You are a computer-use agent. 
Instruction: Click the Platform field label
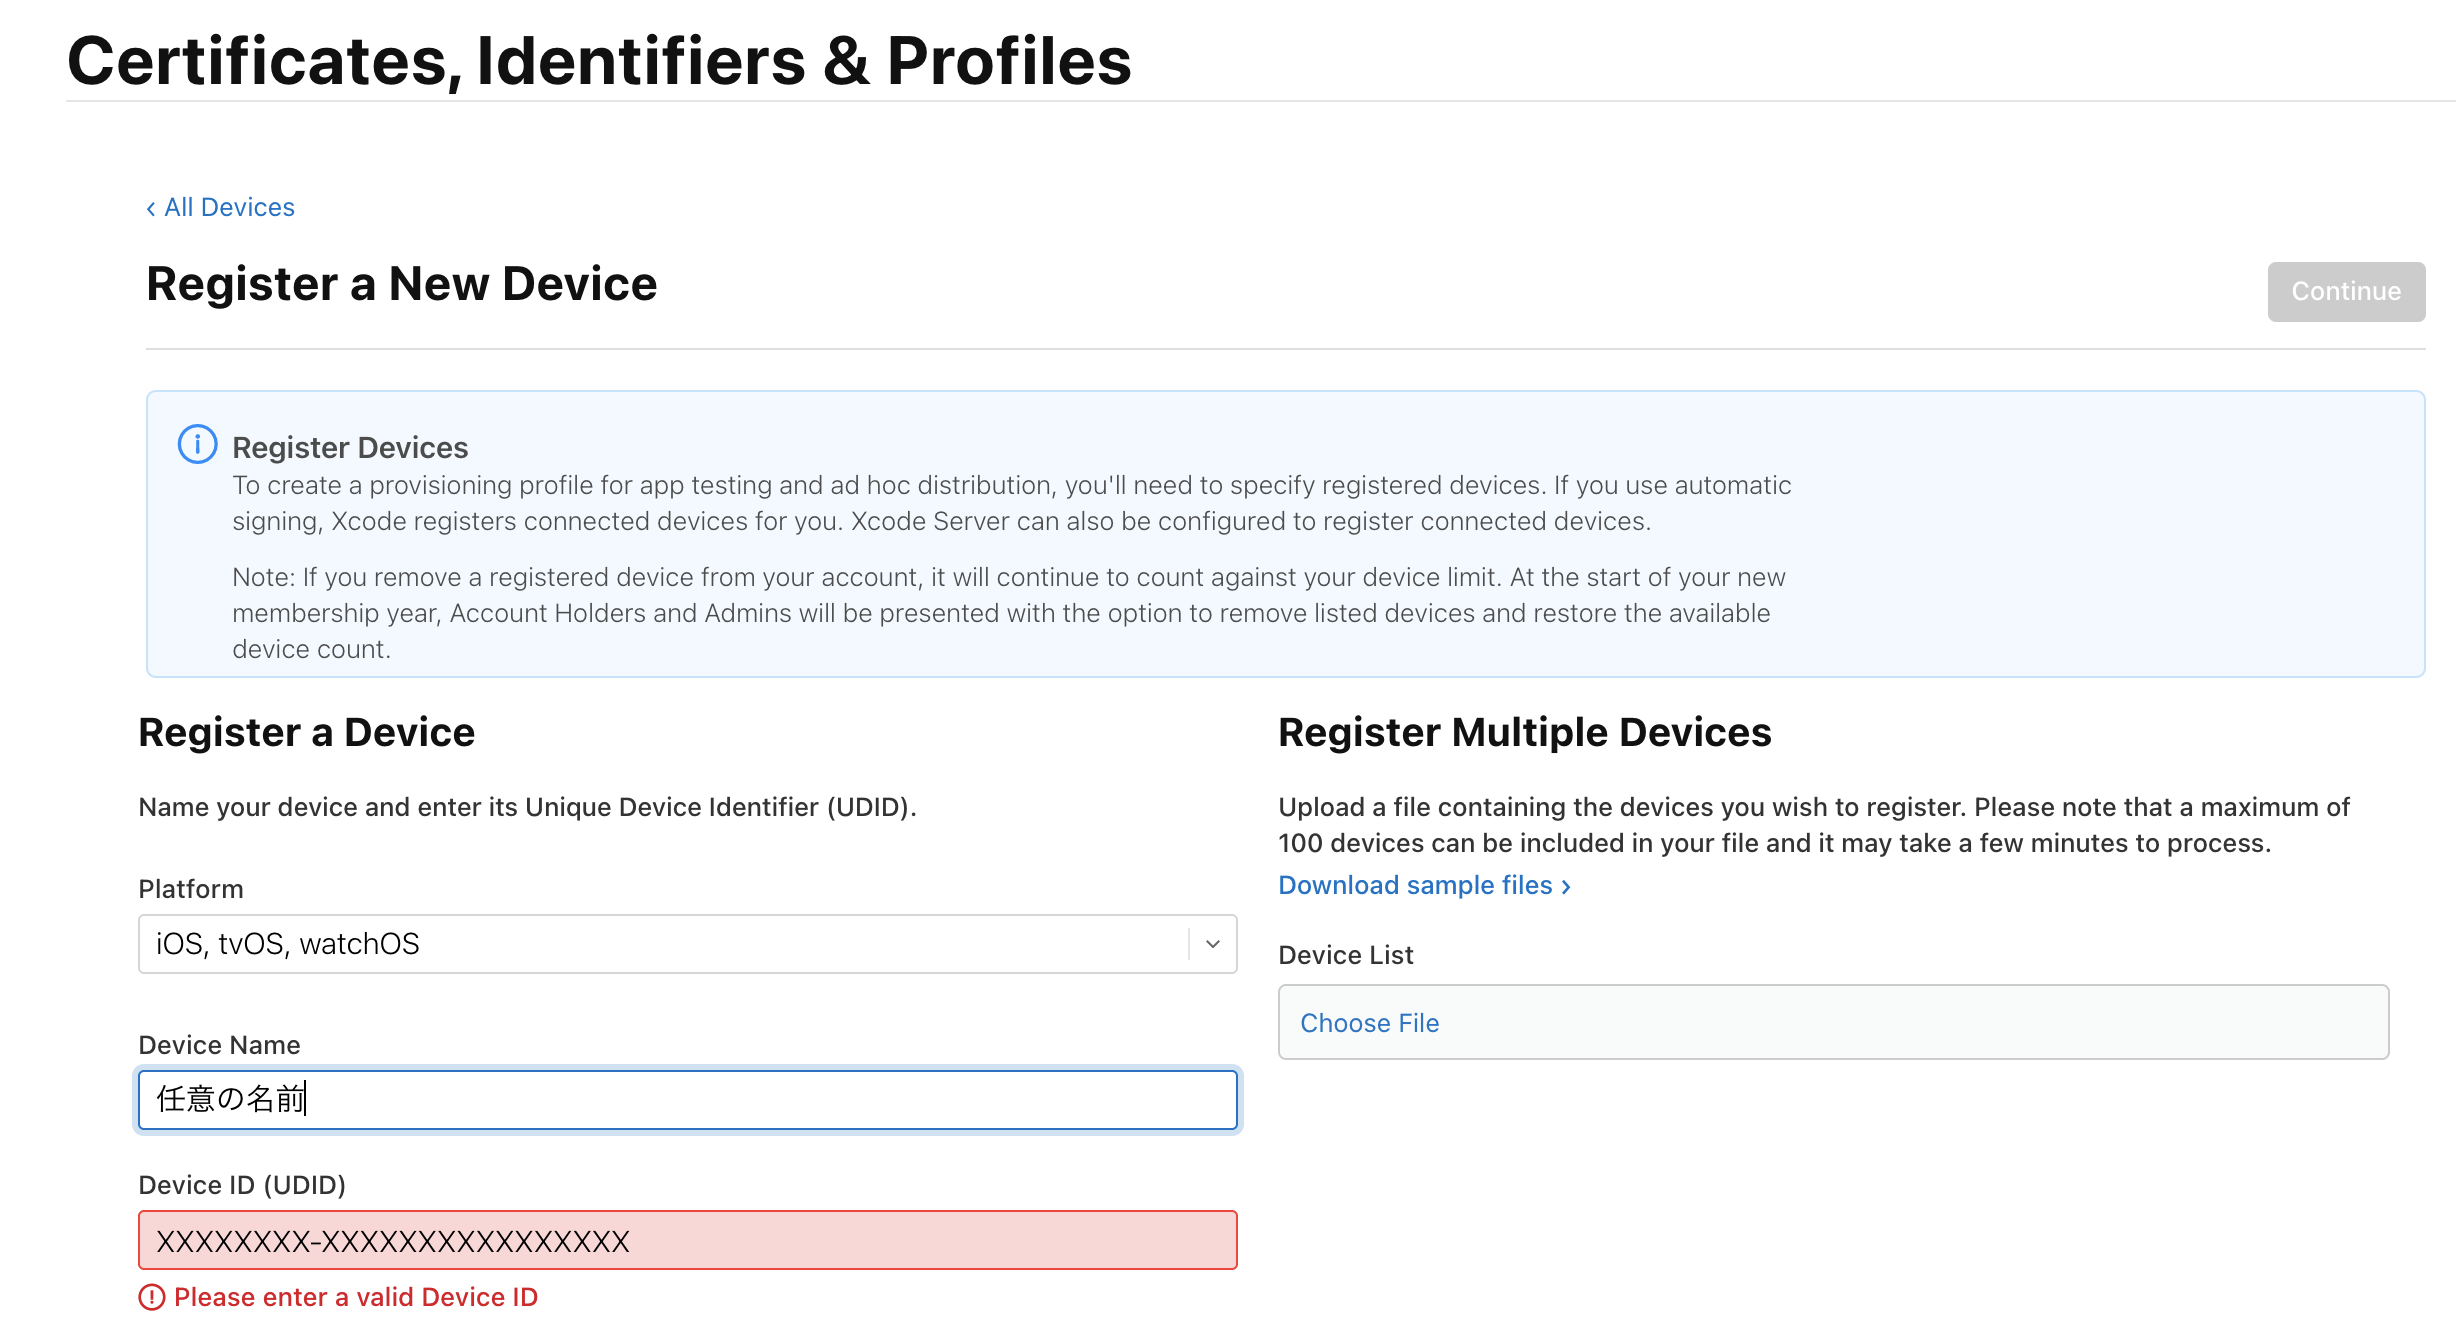coord(190,889)
